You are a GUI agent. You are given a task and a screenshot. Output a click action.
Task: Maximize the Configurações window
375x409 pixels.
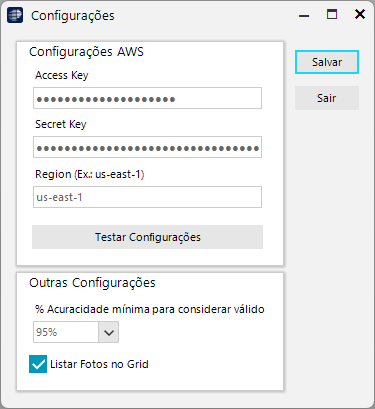[x=332, y=14]
